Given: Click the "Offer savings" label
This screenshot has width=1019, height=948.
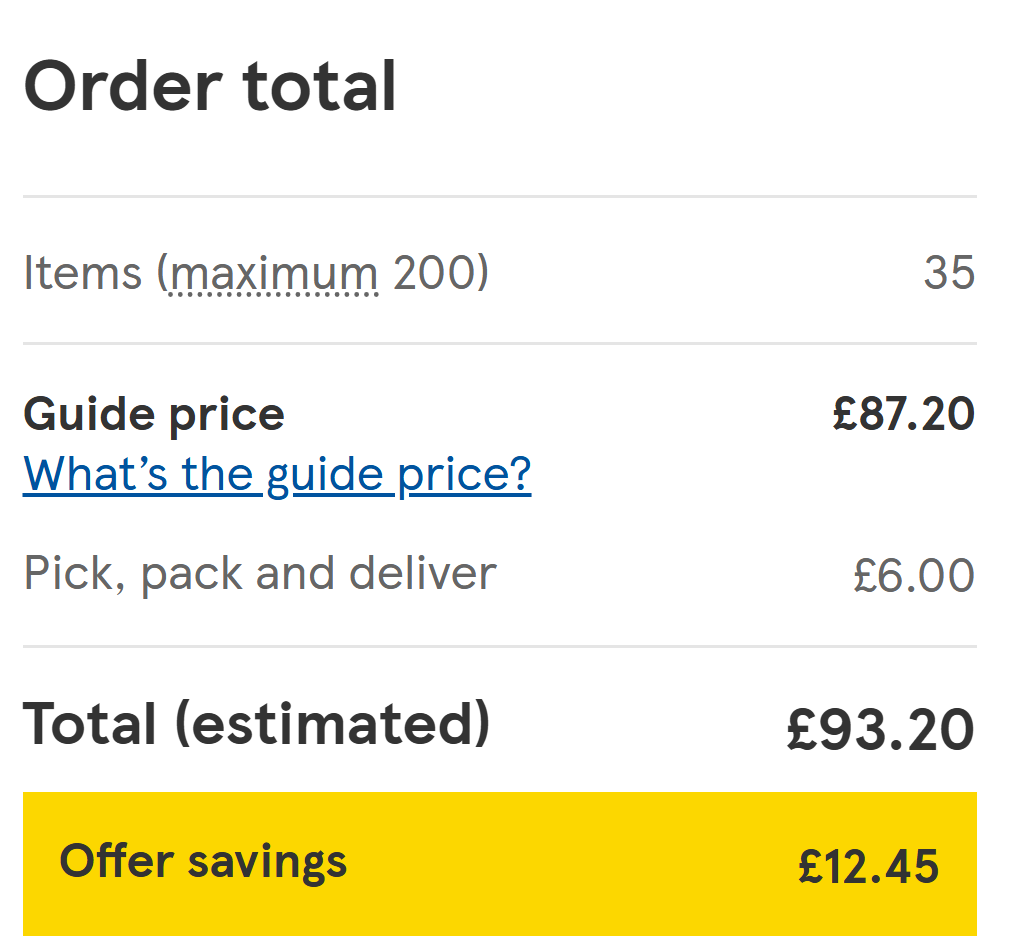Looking at the screenshot, I should tap(203, 862).
